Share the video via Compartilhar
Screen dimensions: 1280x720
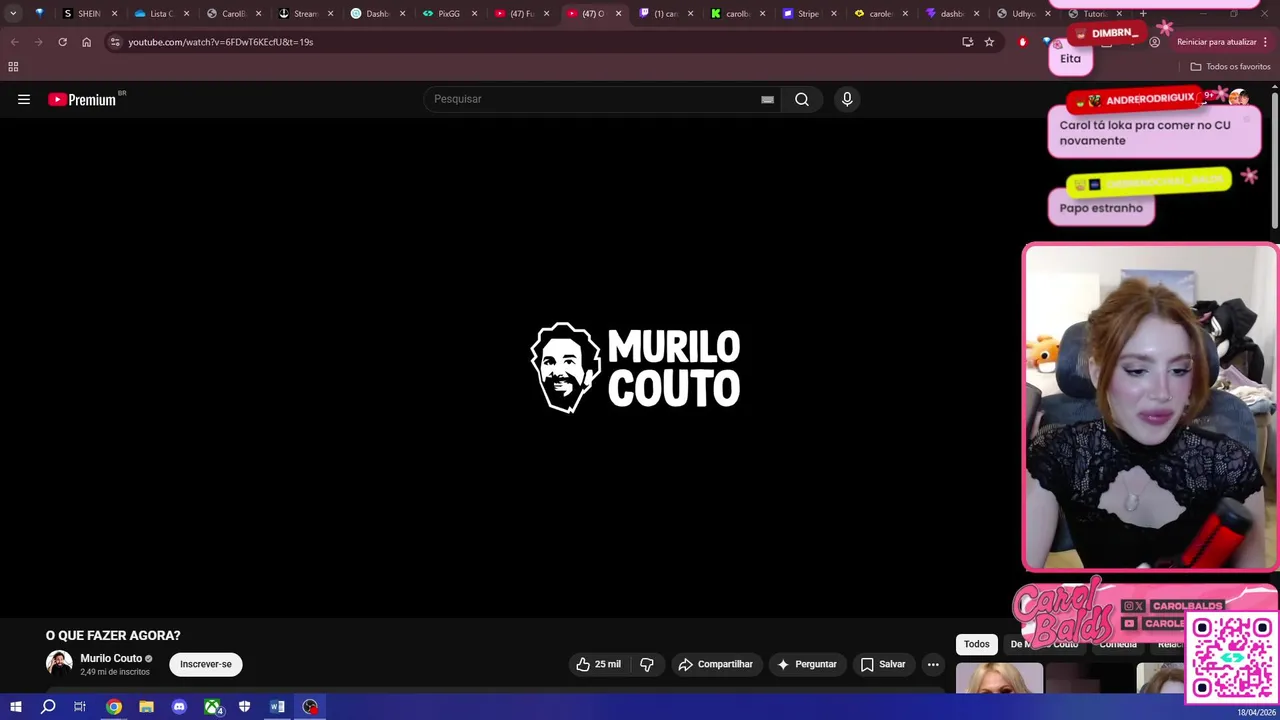pyautogui.click(x=715, y=664)
